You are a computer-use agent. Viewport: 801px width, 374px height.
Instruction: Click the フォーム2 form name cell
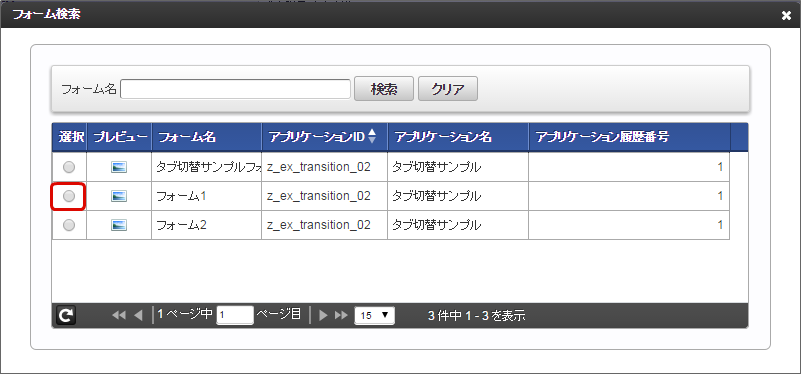coord(206,225)
